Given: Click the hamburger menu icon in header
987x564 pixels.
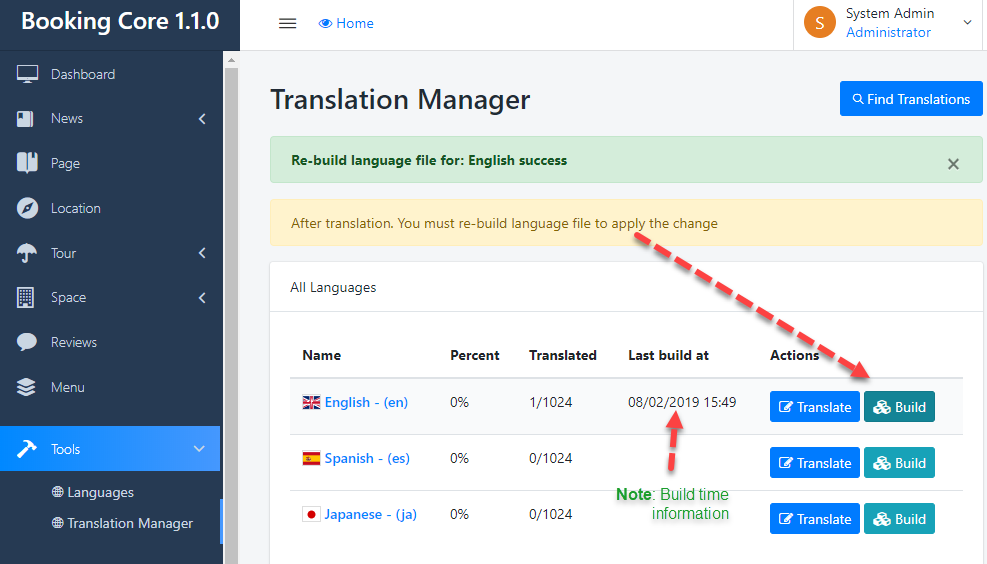Looking at the screenshot, I should click(x=287, y=24).
